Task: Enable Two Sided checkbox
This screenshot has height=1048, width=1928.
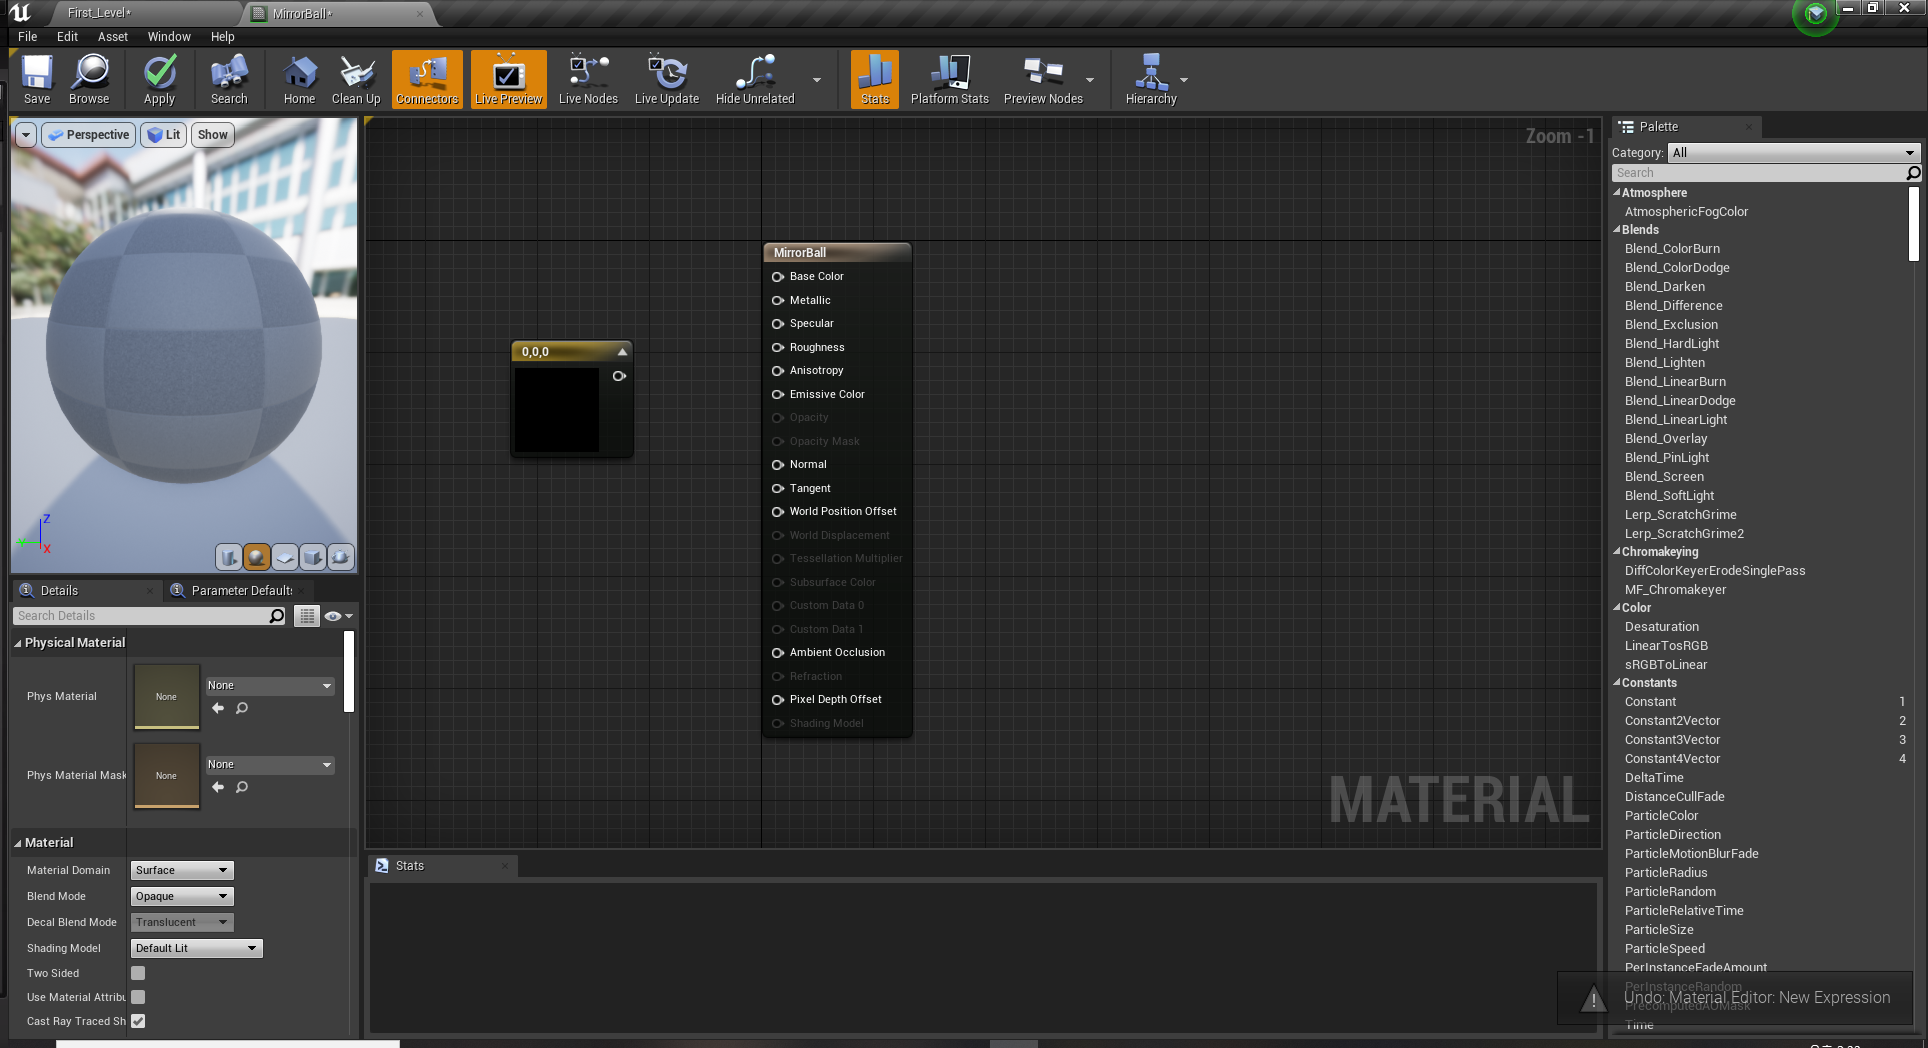Action: click(x=138, y=973)
